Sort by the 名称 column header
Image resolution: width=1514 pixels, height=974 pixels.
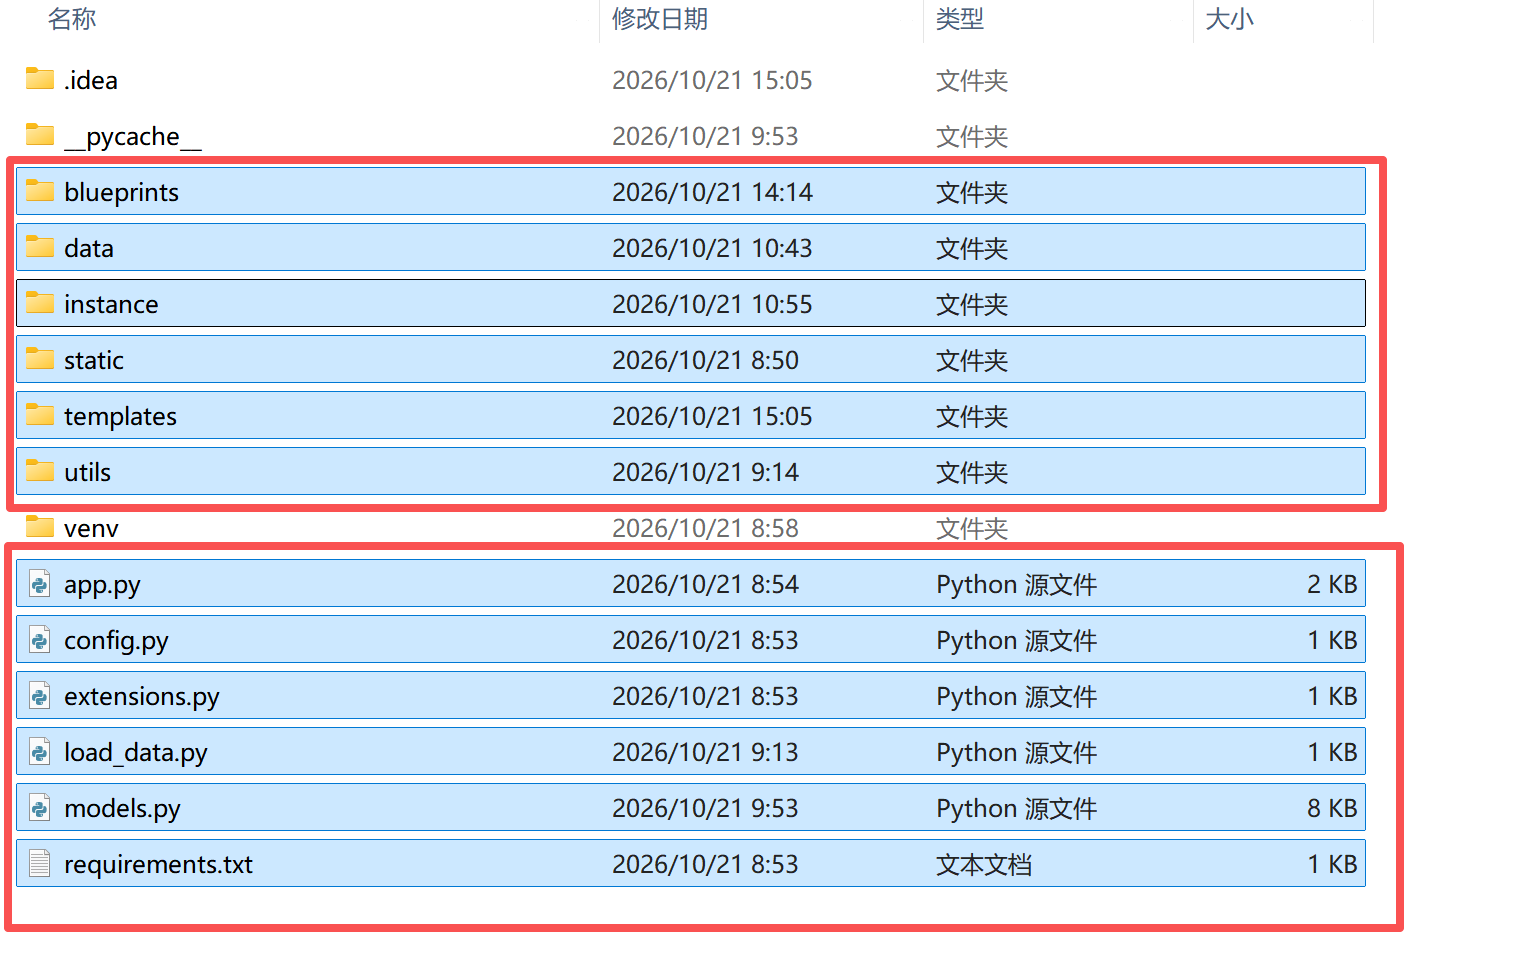pyautogui.click(x=72, y=19)
